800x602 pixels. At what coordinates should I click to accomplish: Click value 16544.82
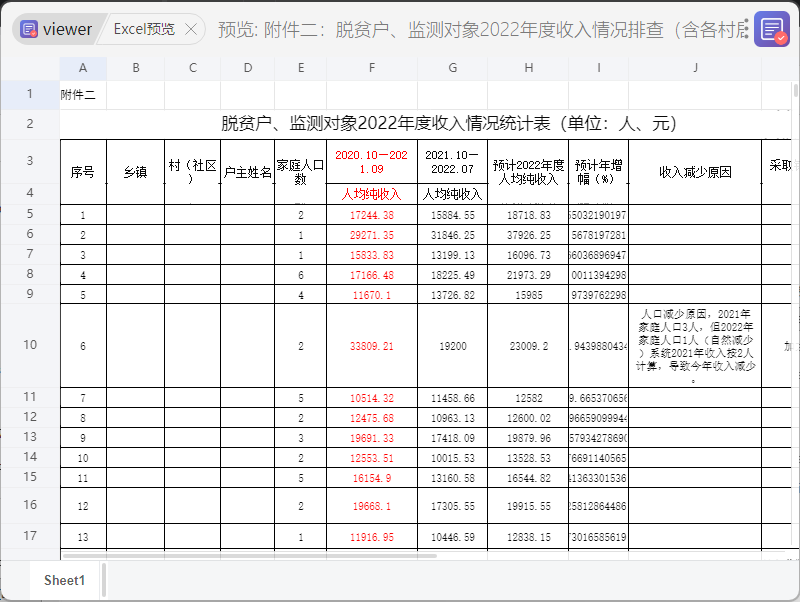[528, 478]
